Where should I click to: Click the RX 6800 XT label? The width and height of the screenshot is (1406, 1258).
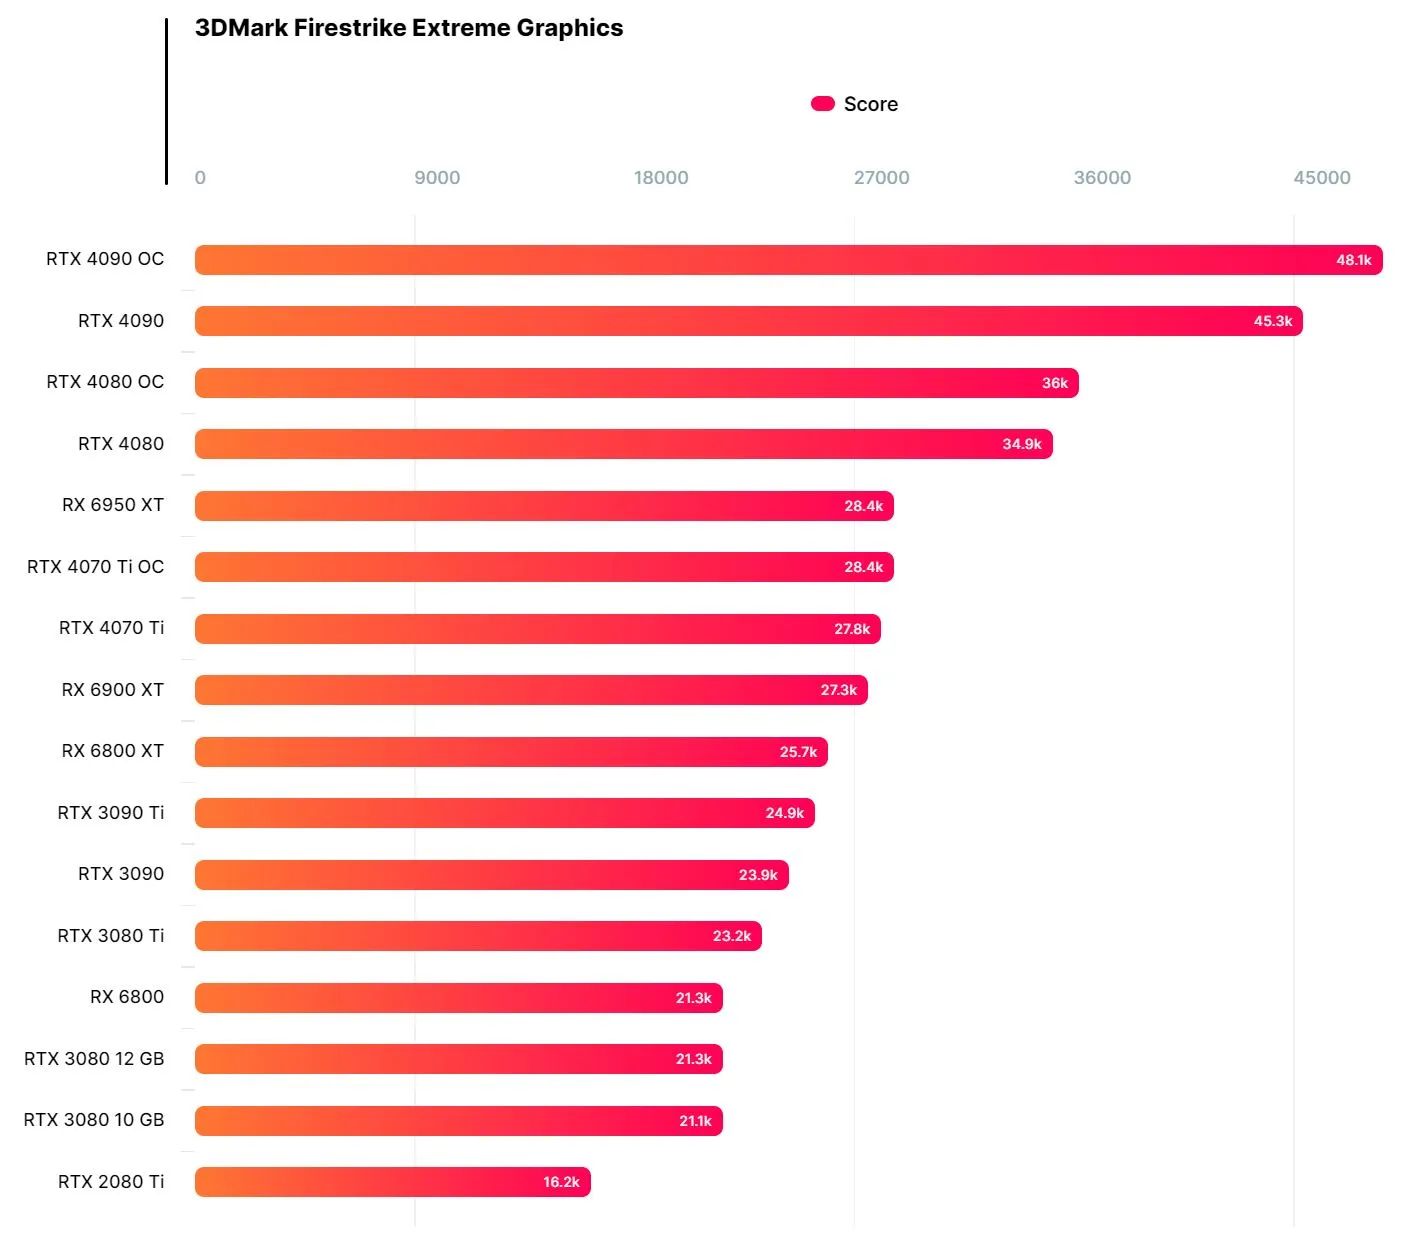113,751
